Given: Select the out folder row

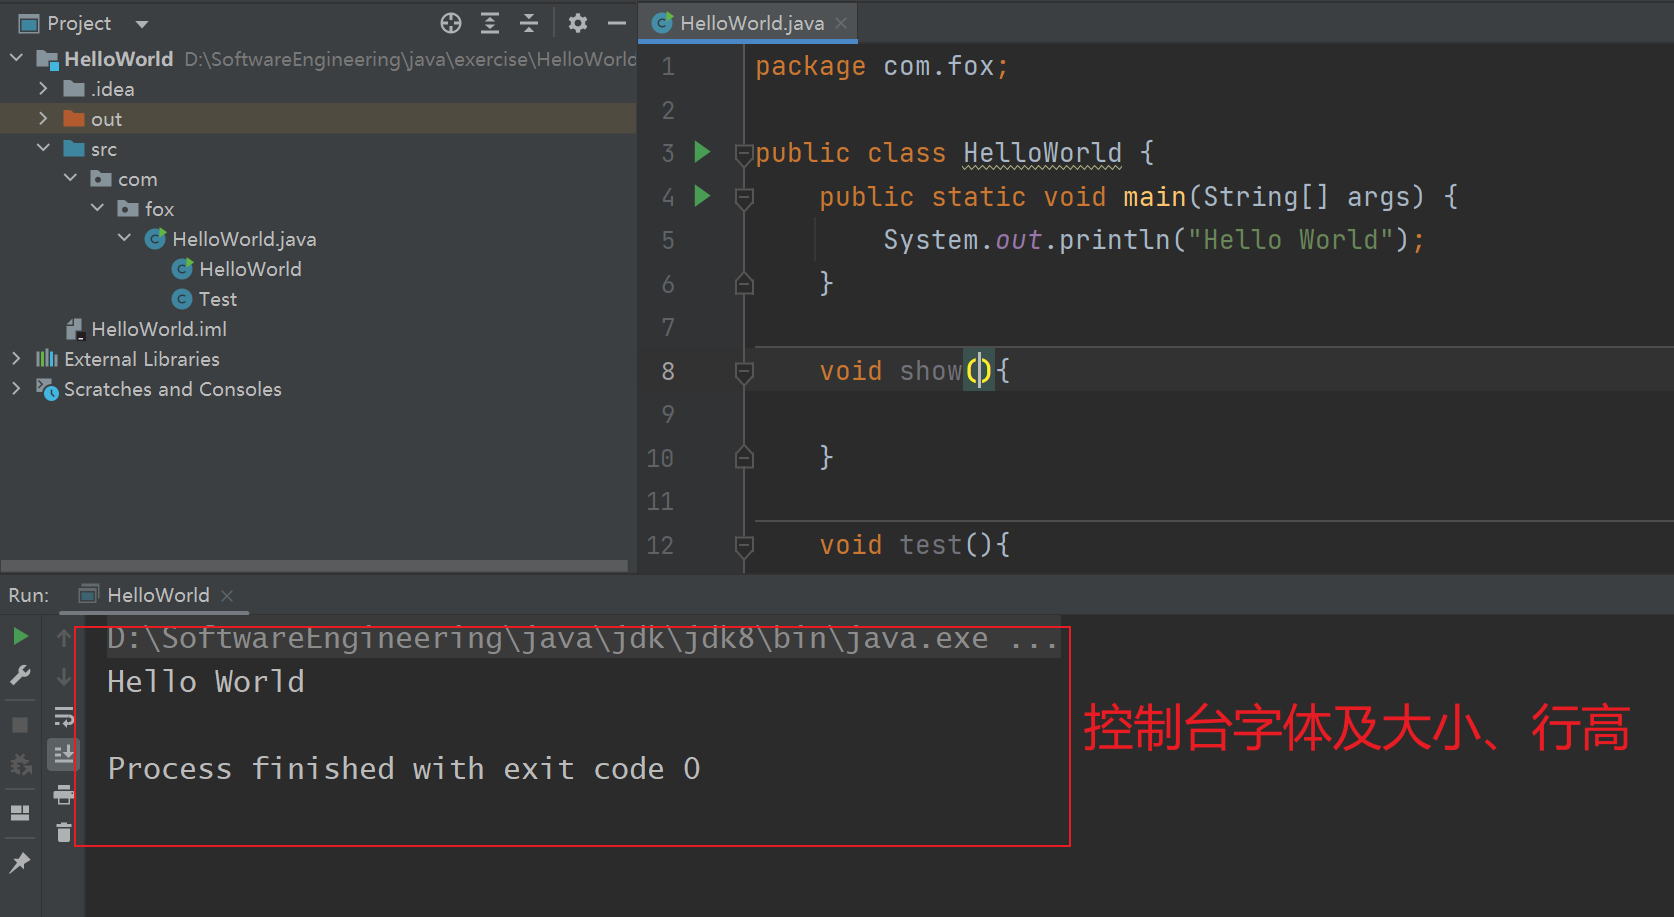Looking at the screenshot, I should click(x=318, y=119).
